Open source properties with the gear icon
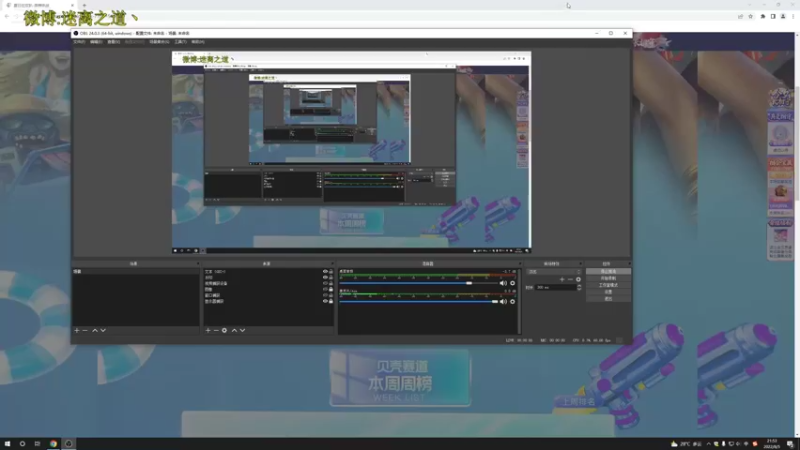This screenshot has height=450, width=800. [x=224, y=331]
